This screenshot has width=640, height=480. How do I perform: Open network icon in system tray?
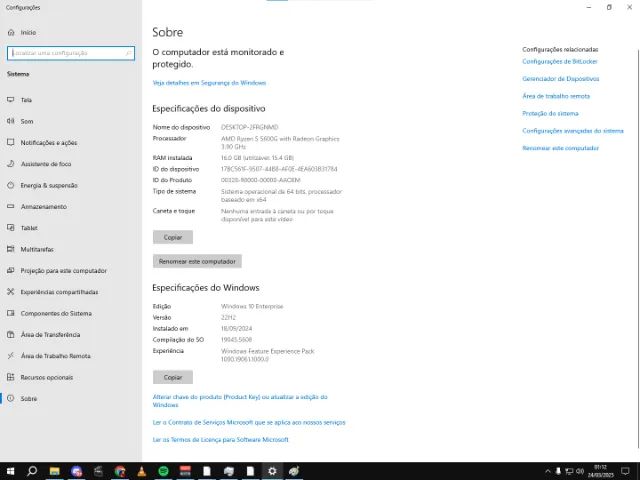tap(569, 471)
